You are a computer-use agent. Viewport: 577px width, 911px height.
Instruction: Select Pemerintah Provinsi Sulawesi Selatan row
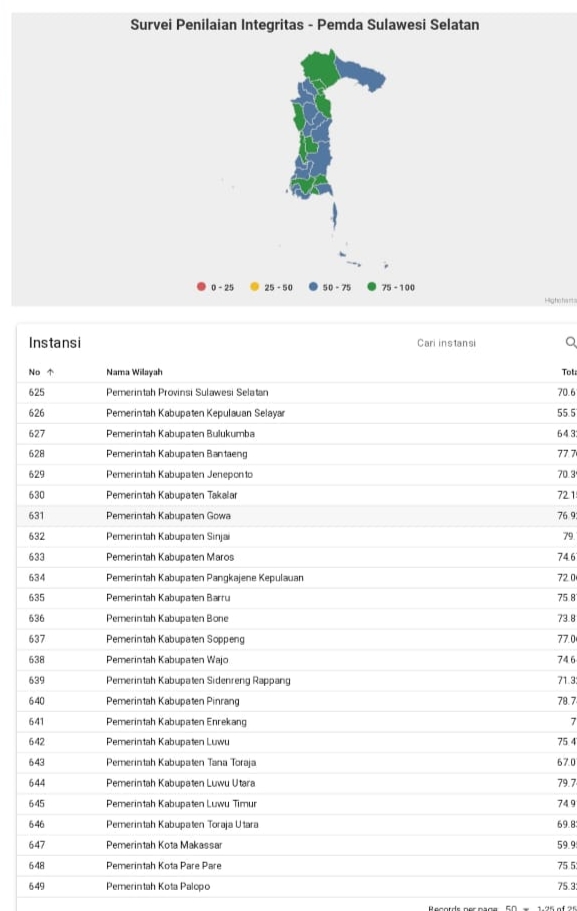[x=297, y=392]
